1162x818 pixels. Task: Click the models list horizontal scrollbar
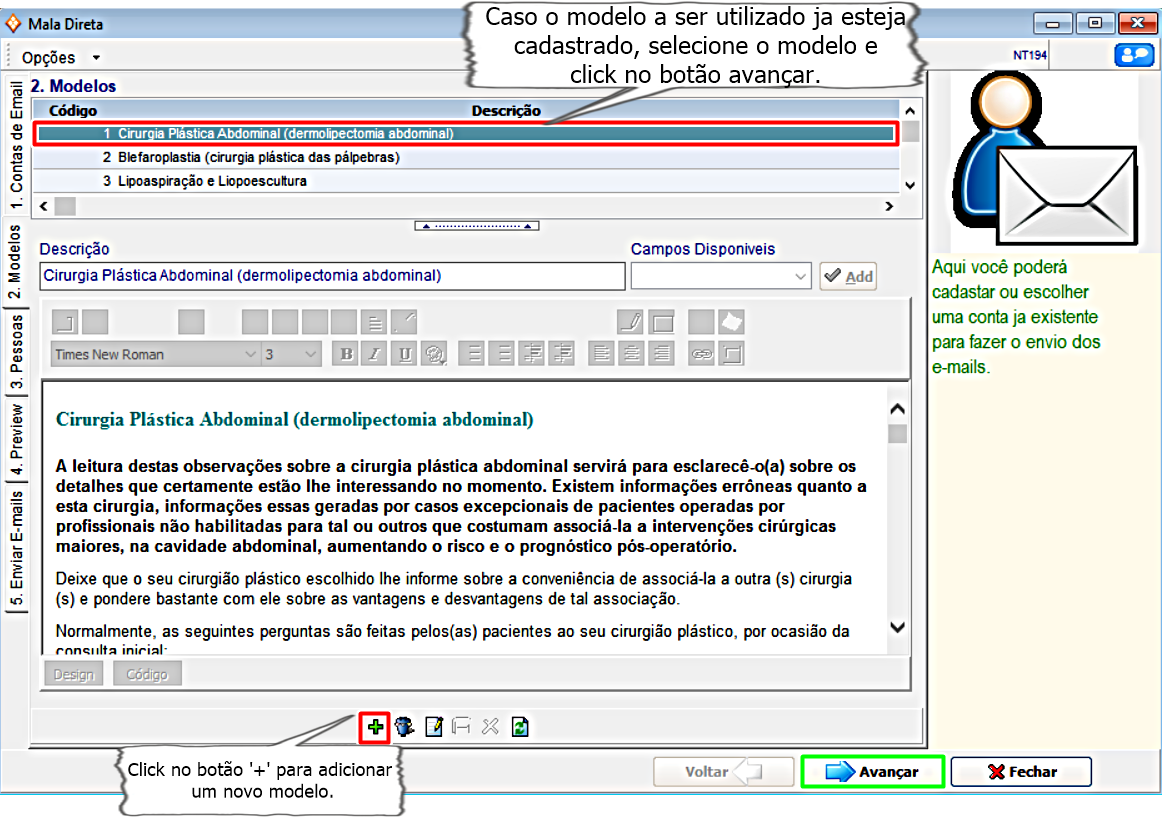470,206
